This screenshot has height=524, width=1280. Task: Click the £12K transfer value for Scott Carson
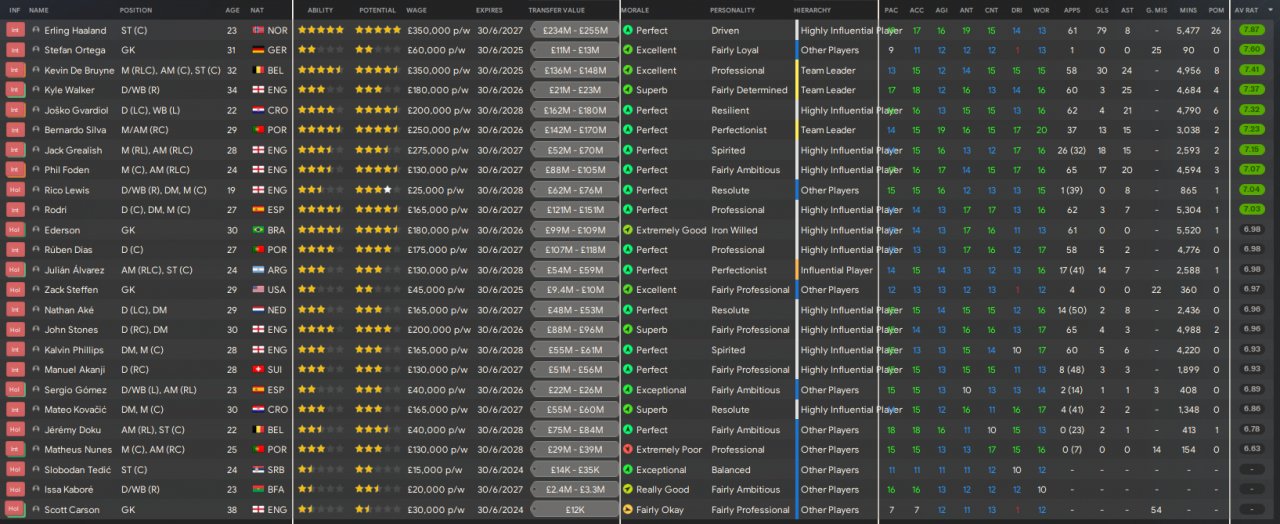573,510
